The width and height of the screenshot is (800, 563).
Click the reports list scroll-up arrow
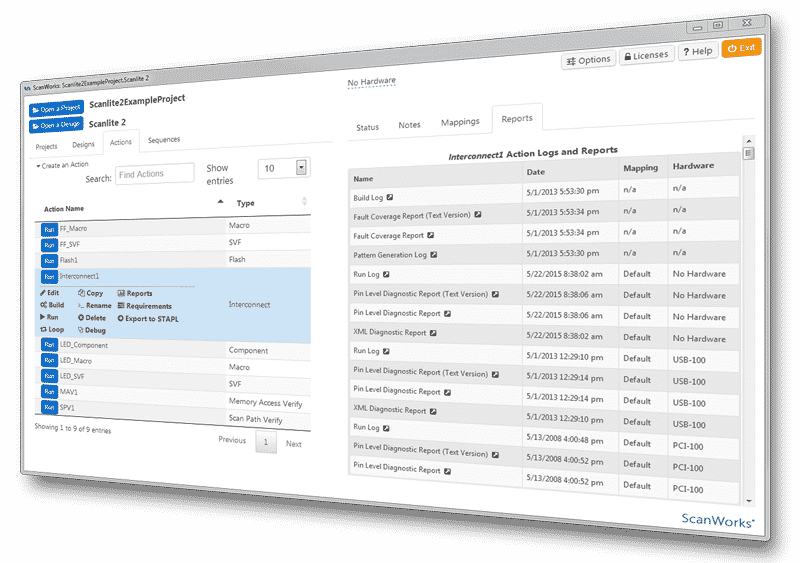pyautogui.click(x=748, y=142)
